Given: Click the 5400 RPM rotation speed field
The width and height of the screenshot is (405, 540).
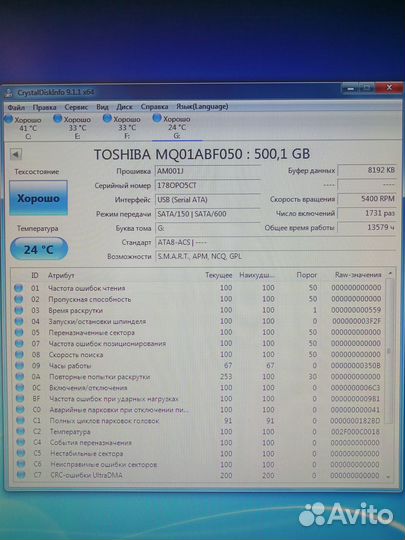Looking at the screenshot, I should [x=367, y=199].
